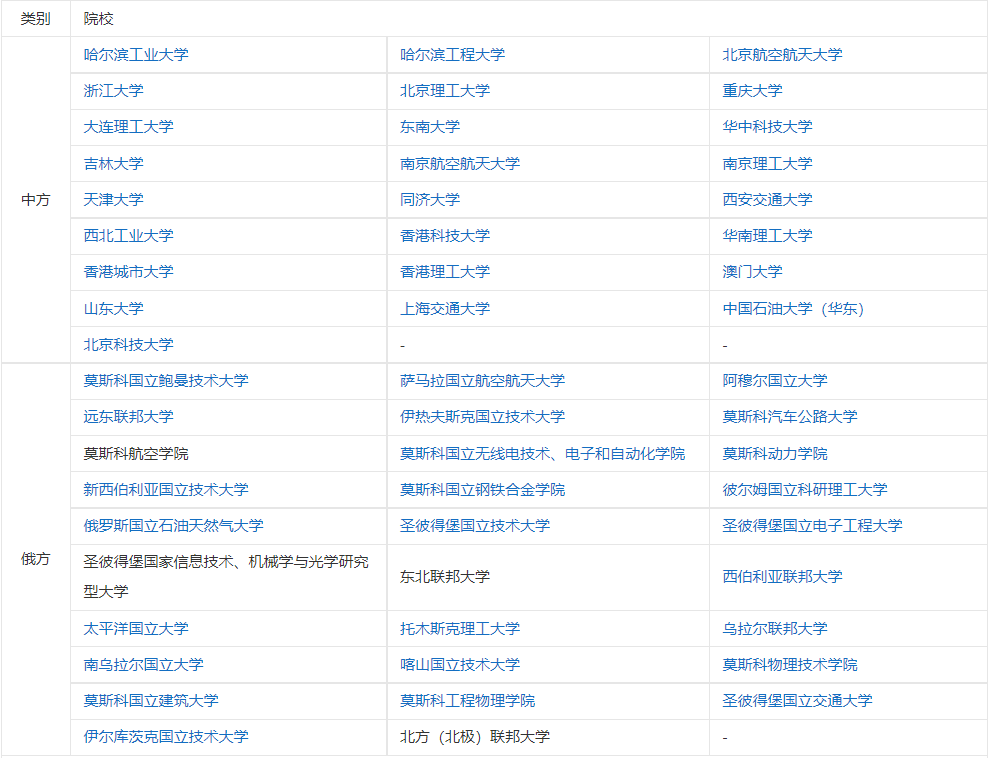Click the 喀山国立技术大学 link
The height and width of the screenshot is (758, 991).
[x=460, y=664]
